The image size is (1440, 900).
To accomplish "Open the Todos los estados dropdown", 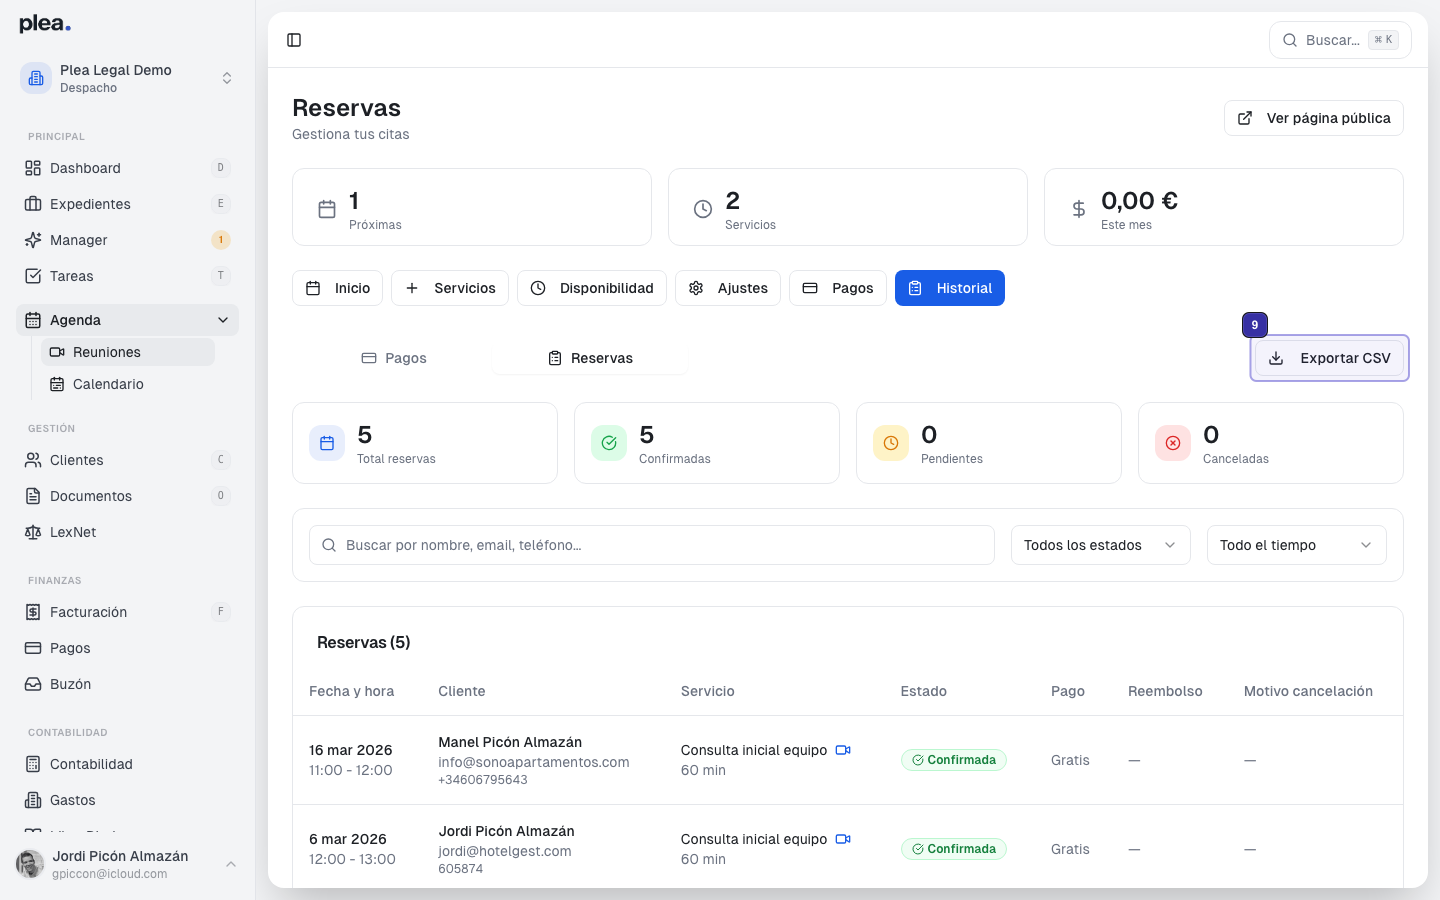I will click(1101, 545).
